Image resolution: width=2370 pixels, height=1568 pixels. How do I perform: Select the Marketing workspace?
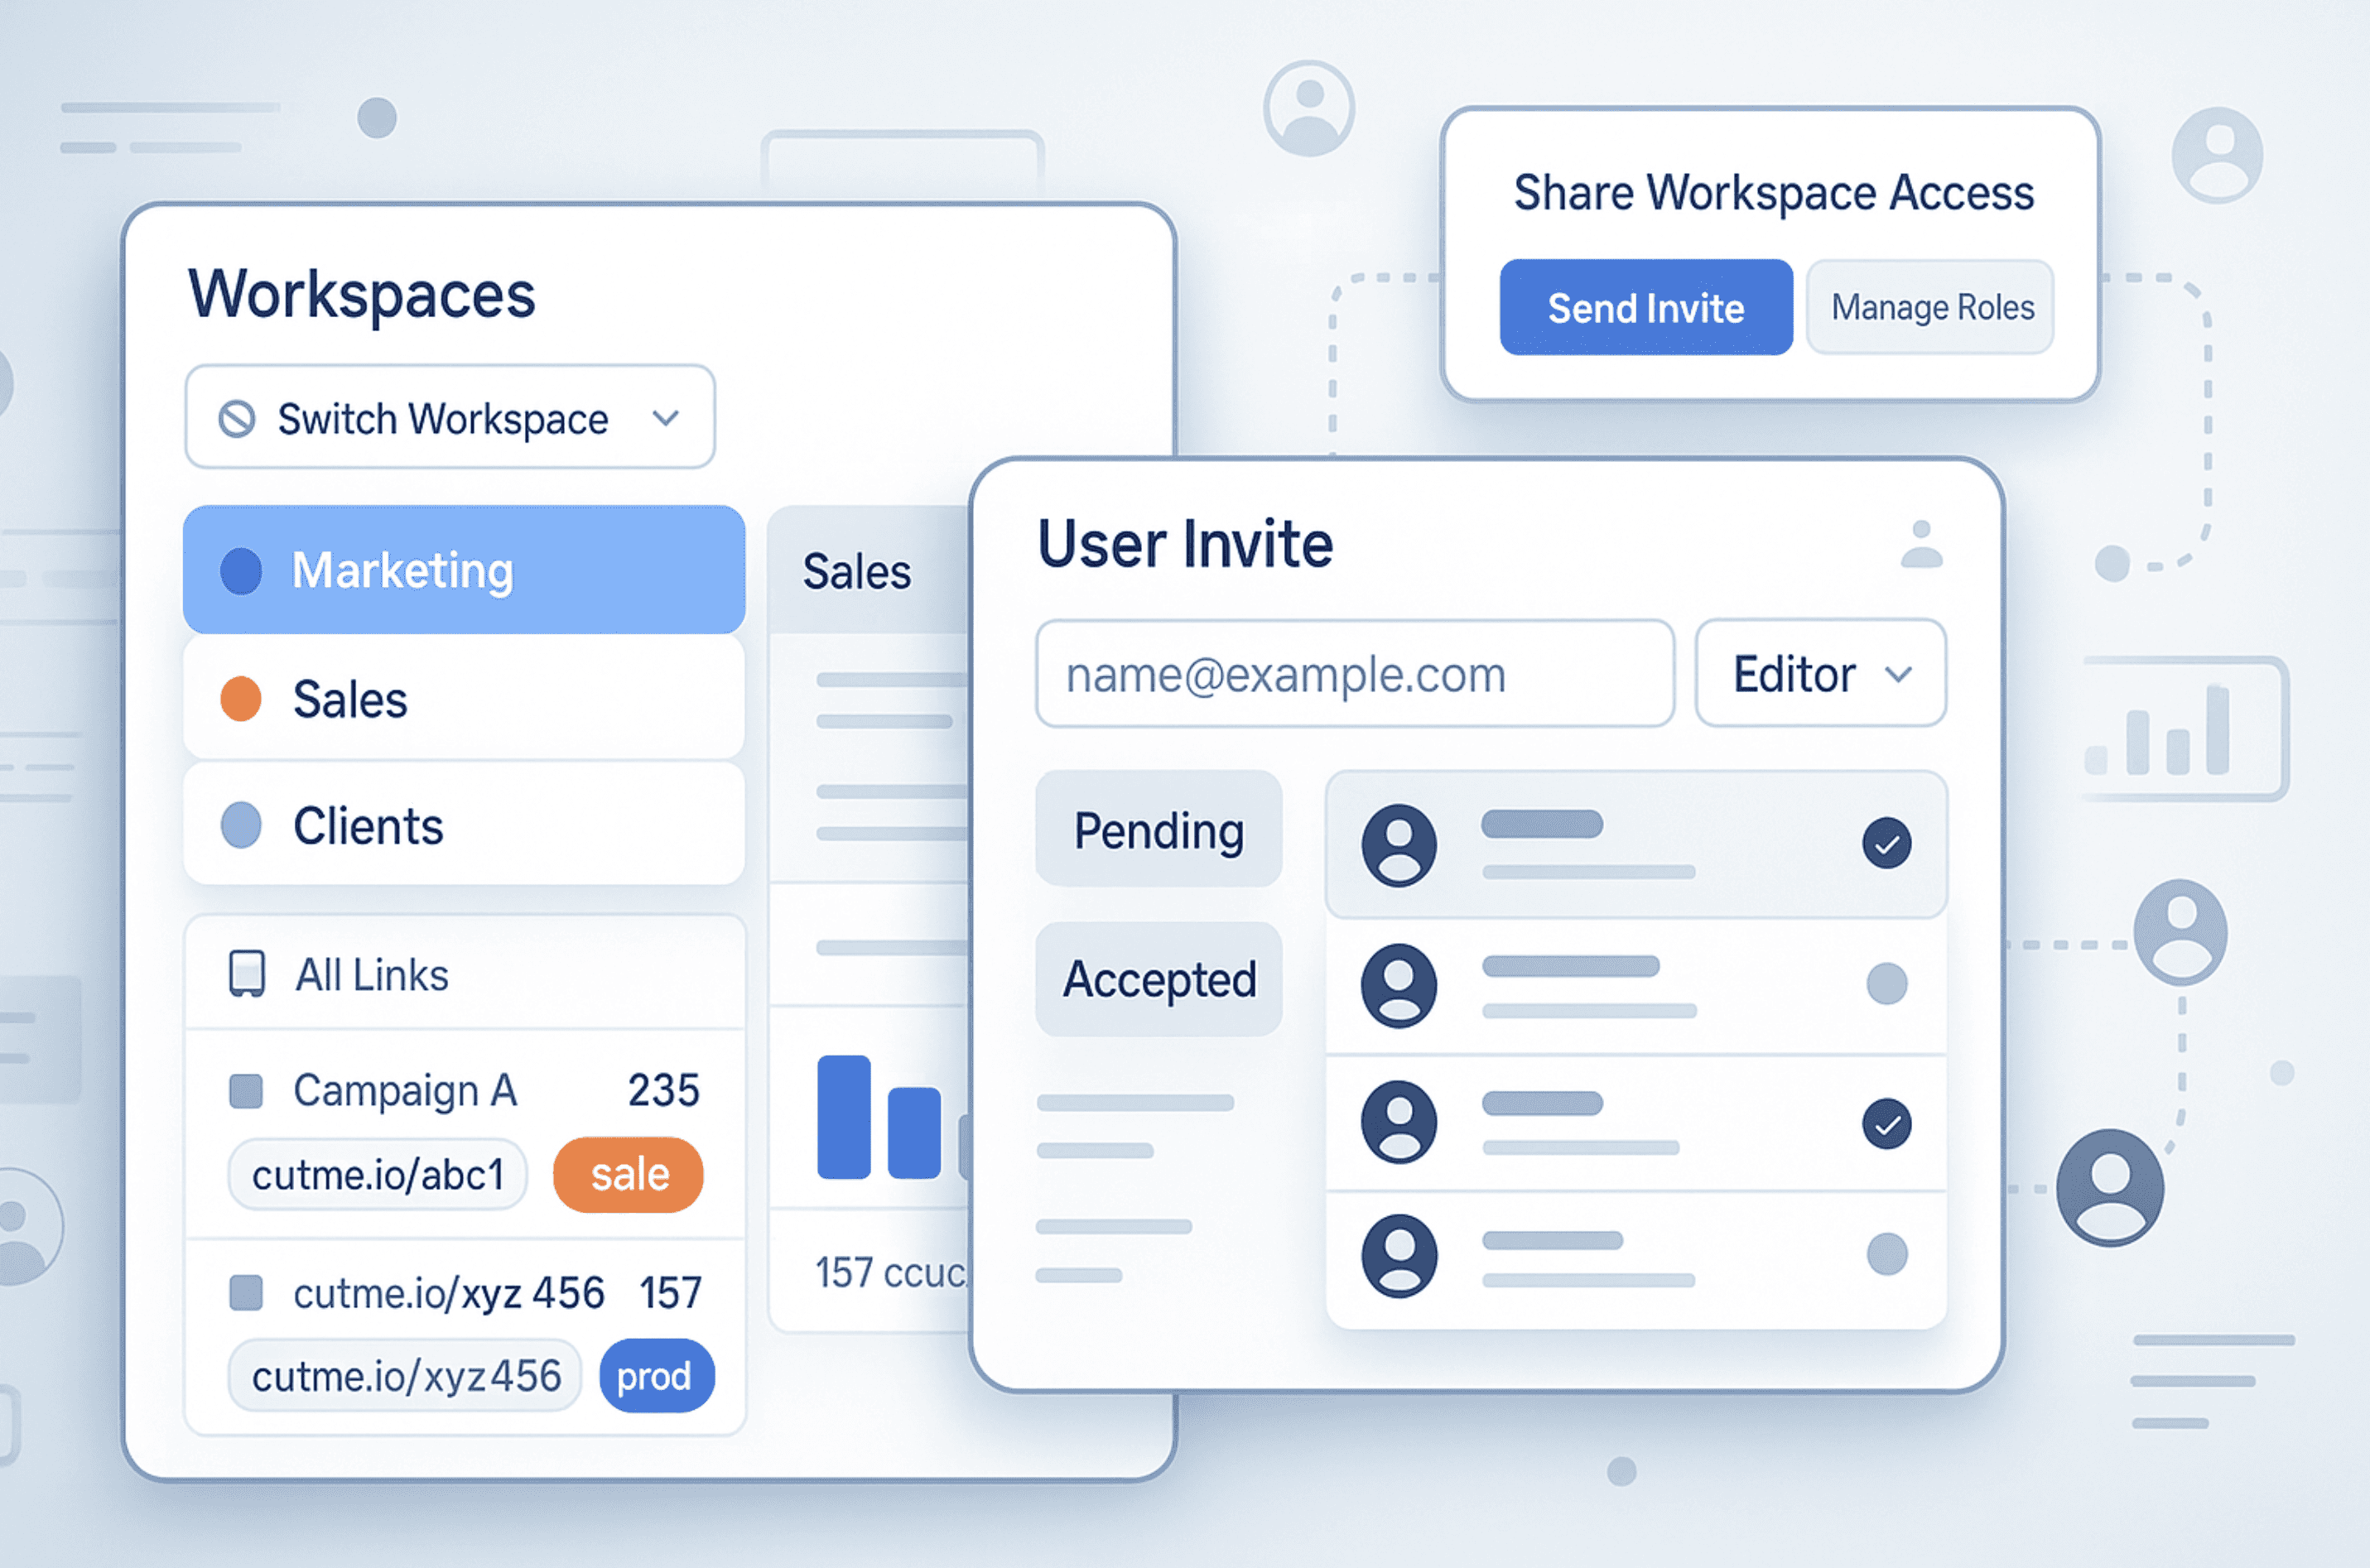[x=464, y=570]
